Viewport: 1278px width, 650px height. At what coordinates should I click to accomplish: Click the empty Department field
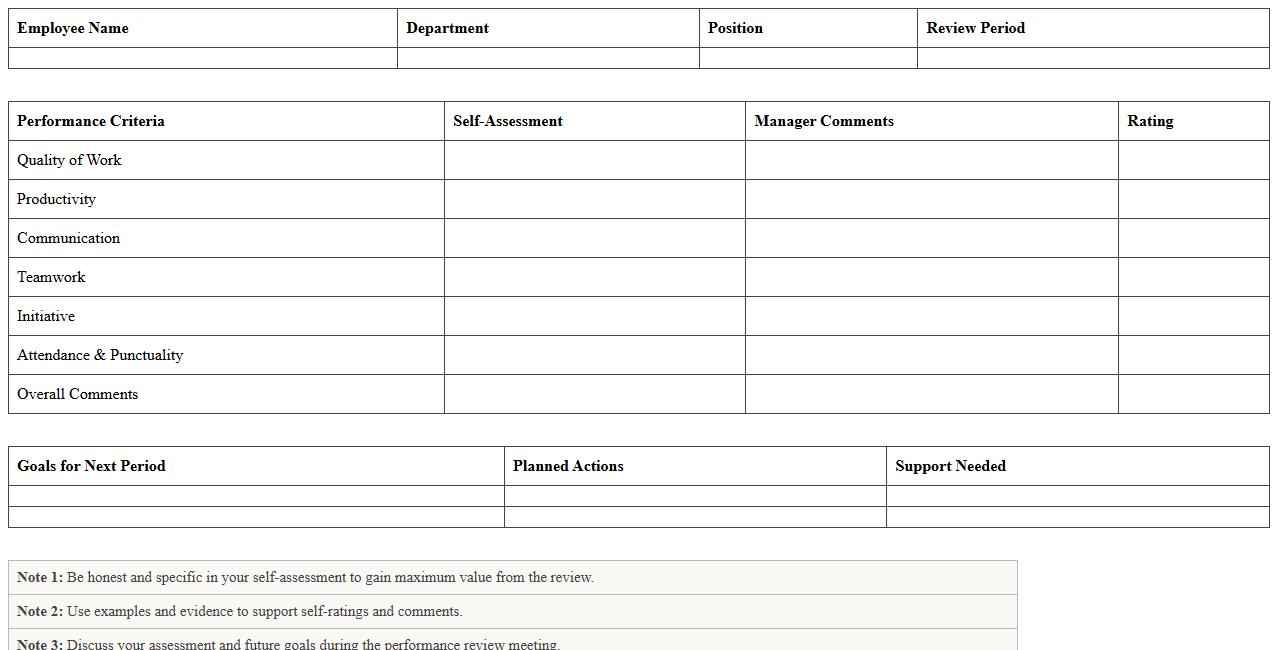point(548,58)
